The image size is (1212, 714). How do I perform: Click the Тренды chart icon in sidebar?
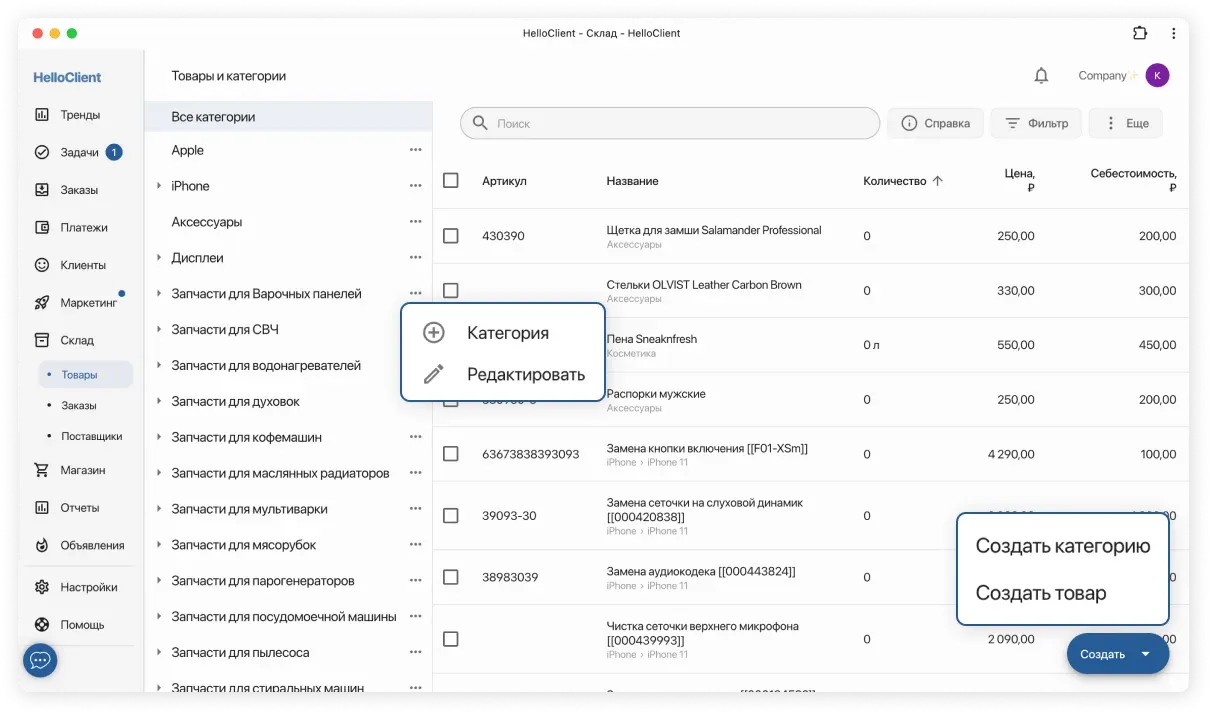42,115
